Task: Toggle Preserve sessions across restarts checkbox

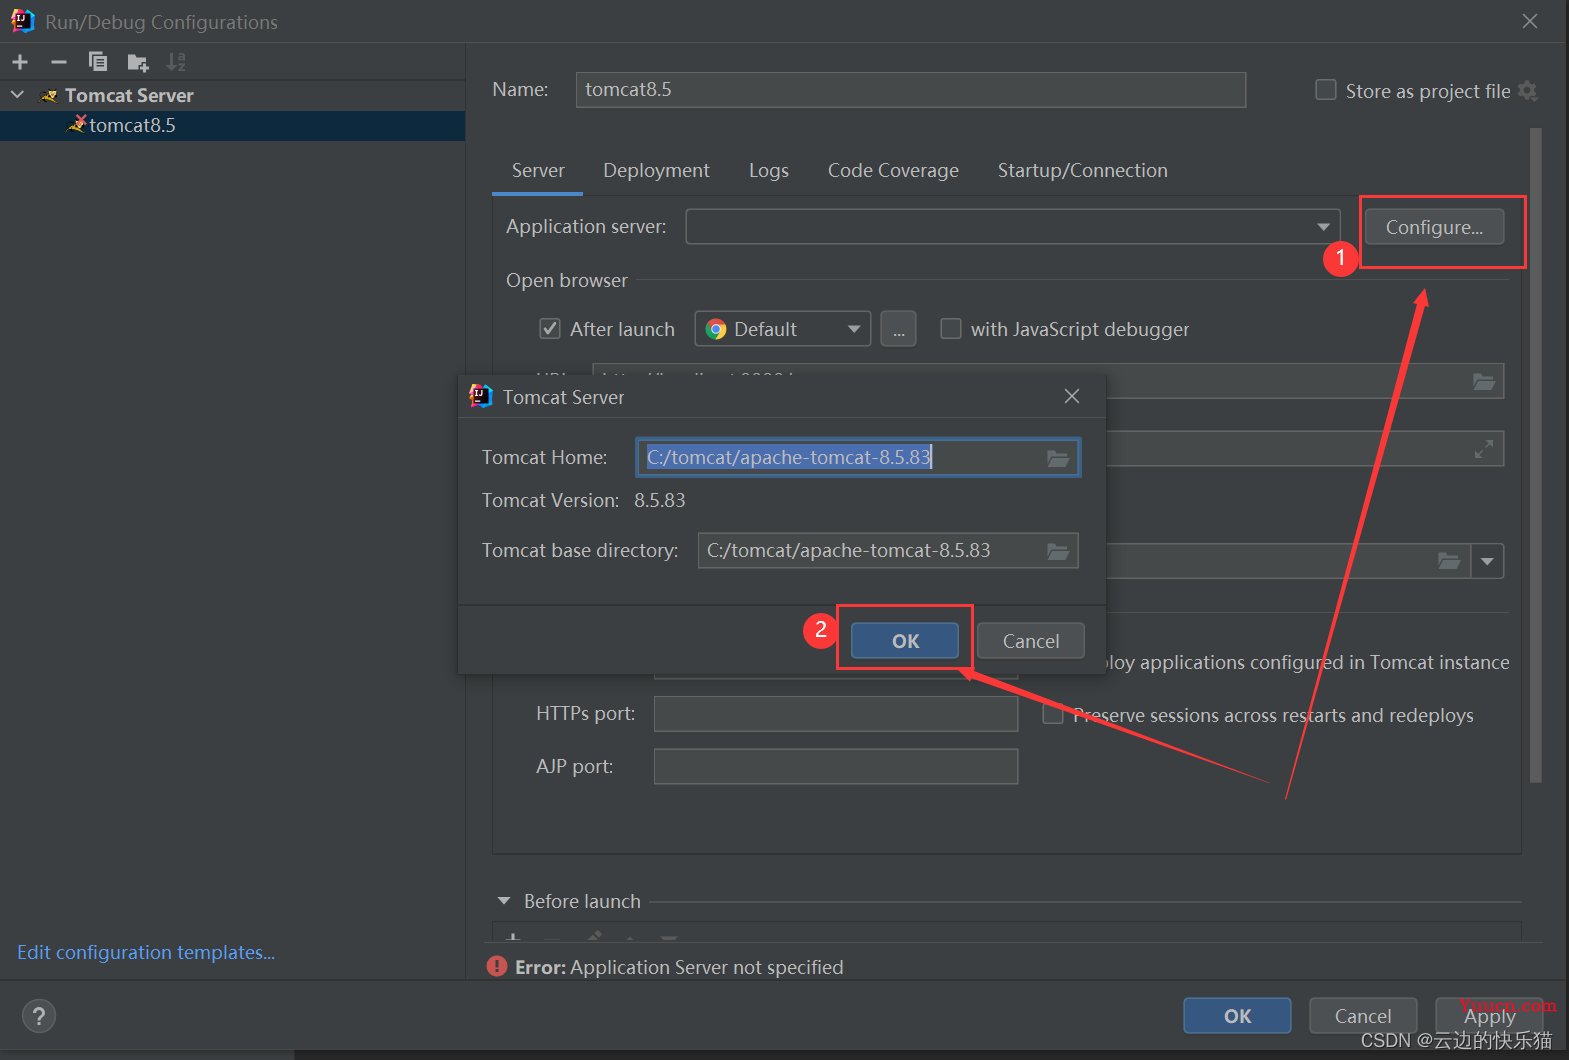Action: 1052,715
